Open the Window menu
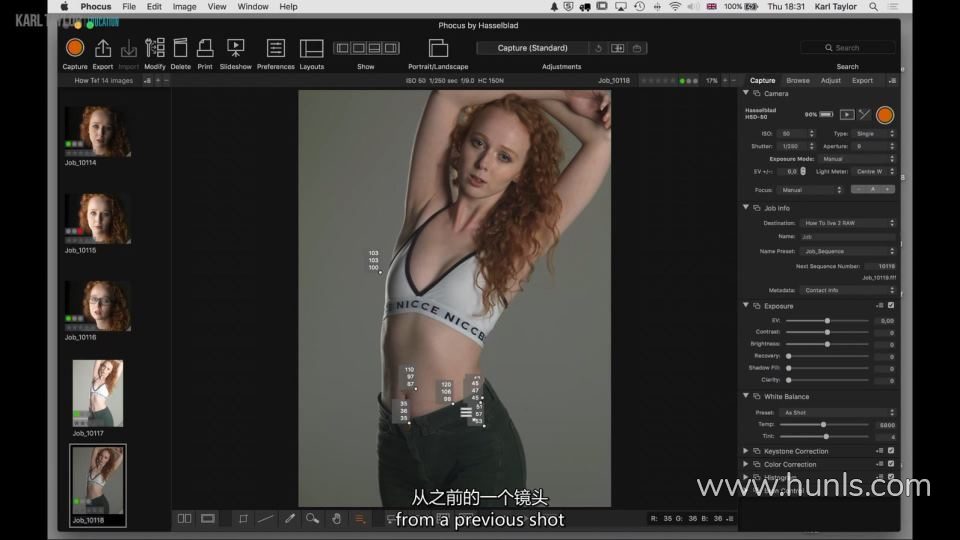Screen dimensions: 960x540 point(253,7)
